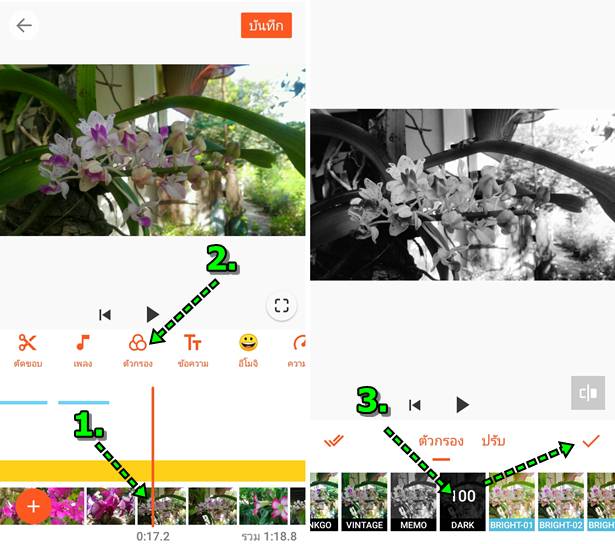Open the music note tool

83,350
